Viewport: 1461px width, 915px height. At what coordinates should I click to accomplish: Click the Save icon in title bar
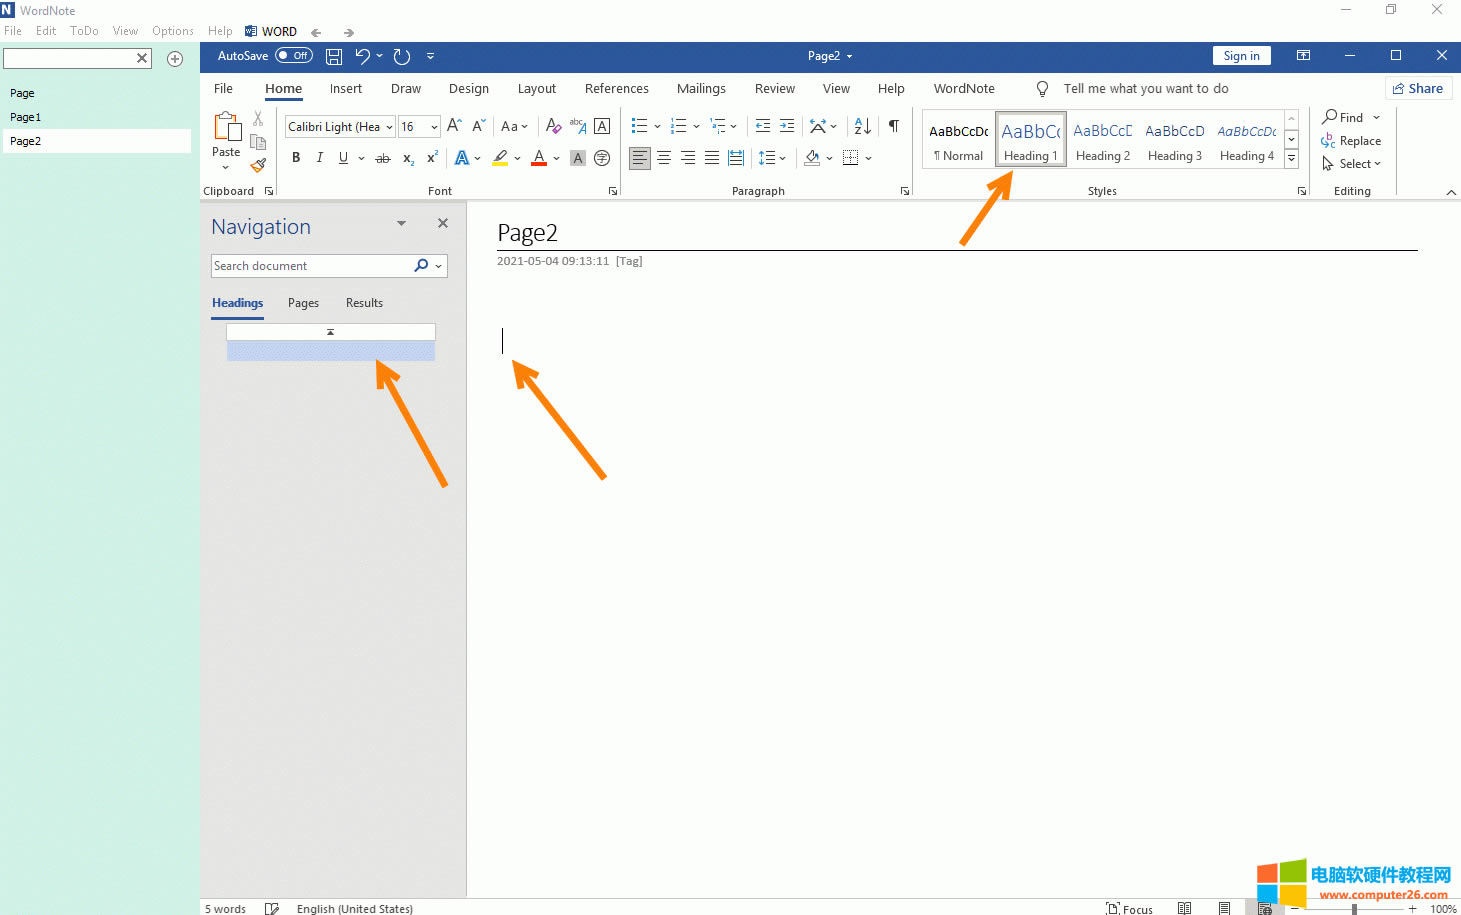tap(334, 57)
